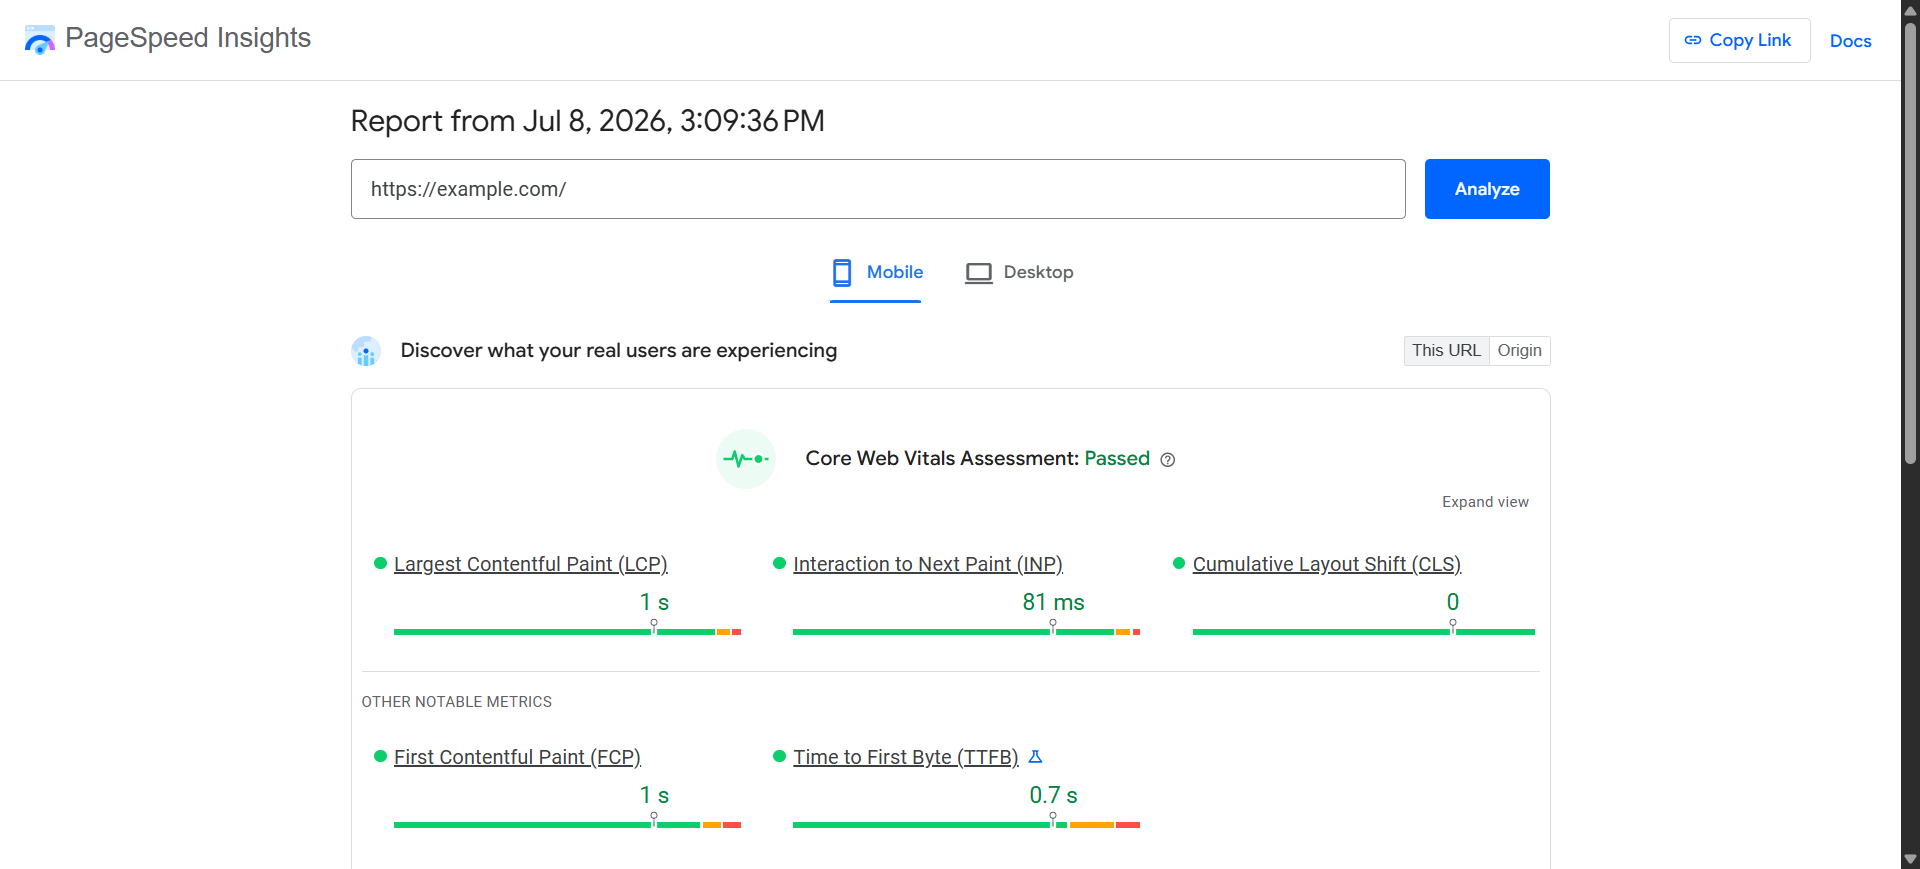Click Expand view
The width and height of the screenshot is (1920, 869).
[x=1485, y=502]
